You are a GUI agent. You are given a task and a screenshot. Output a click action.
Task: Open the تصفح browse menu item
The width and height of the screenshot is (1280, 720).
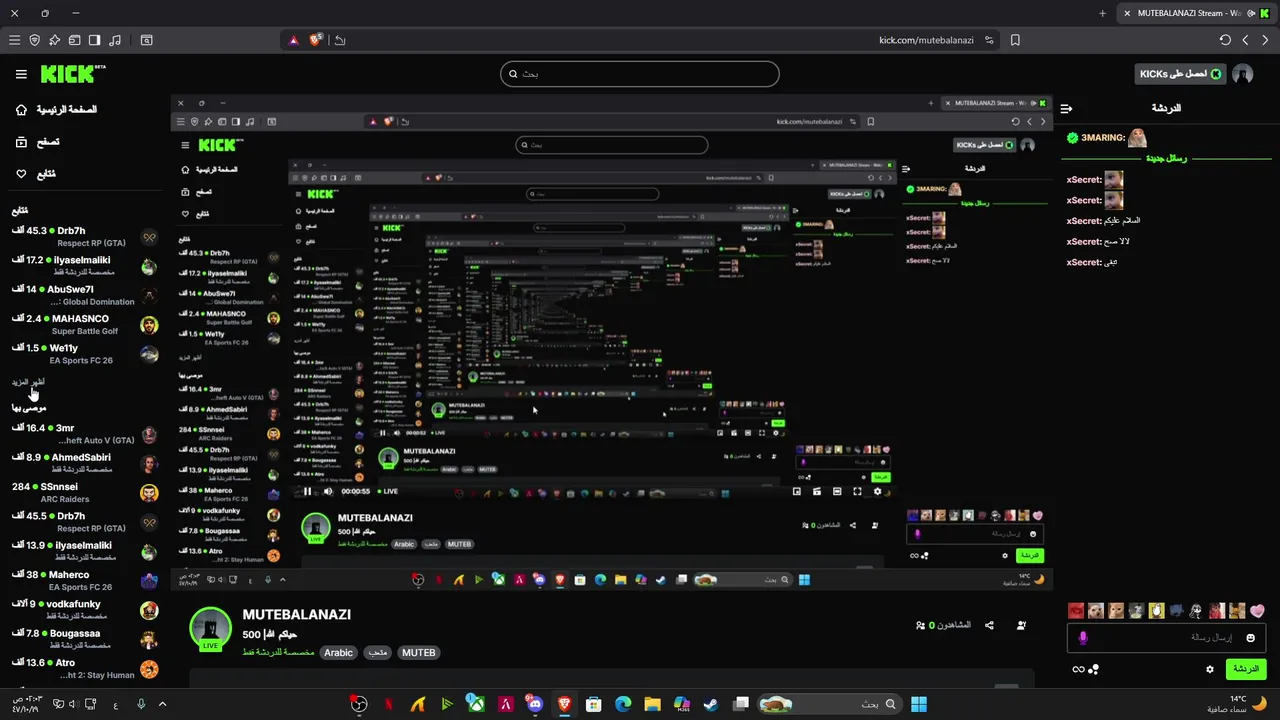[36, 142]
